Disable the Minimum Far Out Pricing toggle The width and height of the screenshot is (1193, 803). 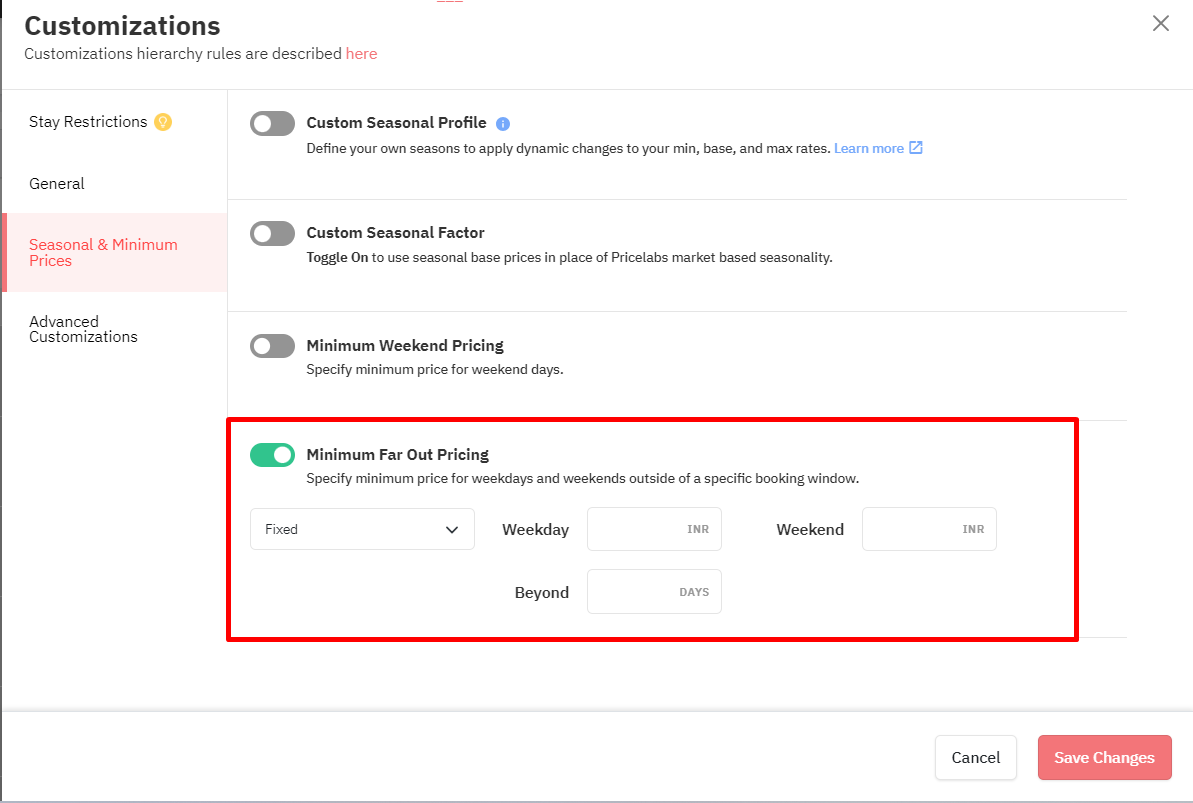[x=272, y=455]
